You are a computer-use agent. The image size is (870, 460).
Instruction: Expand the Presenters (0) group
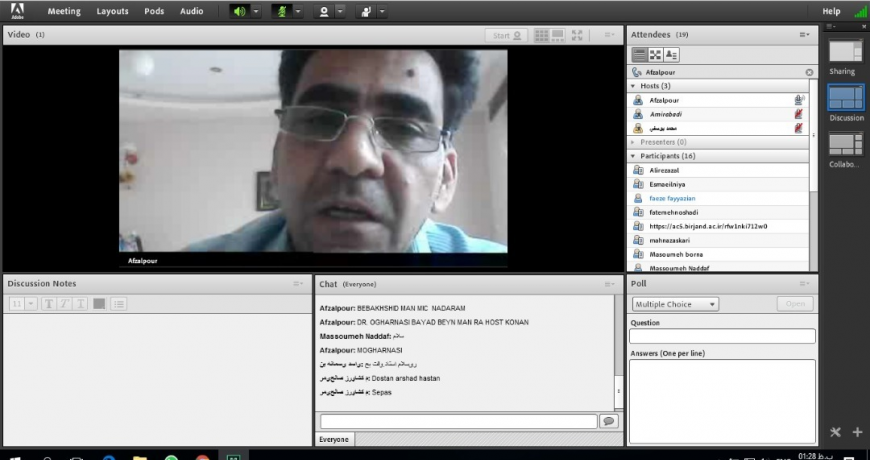[x=633, y=142]
